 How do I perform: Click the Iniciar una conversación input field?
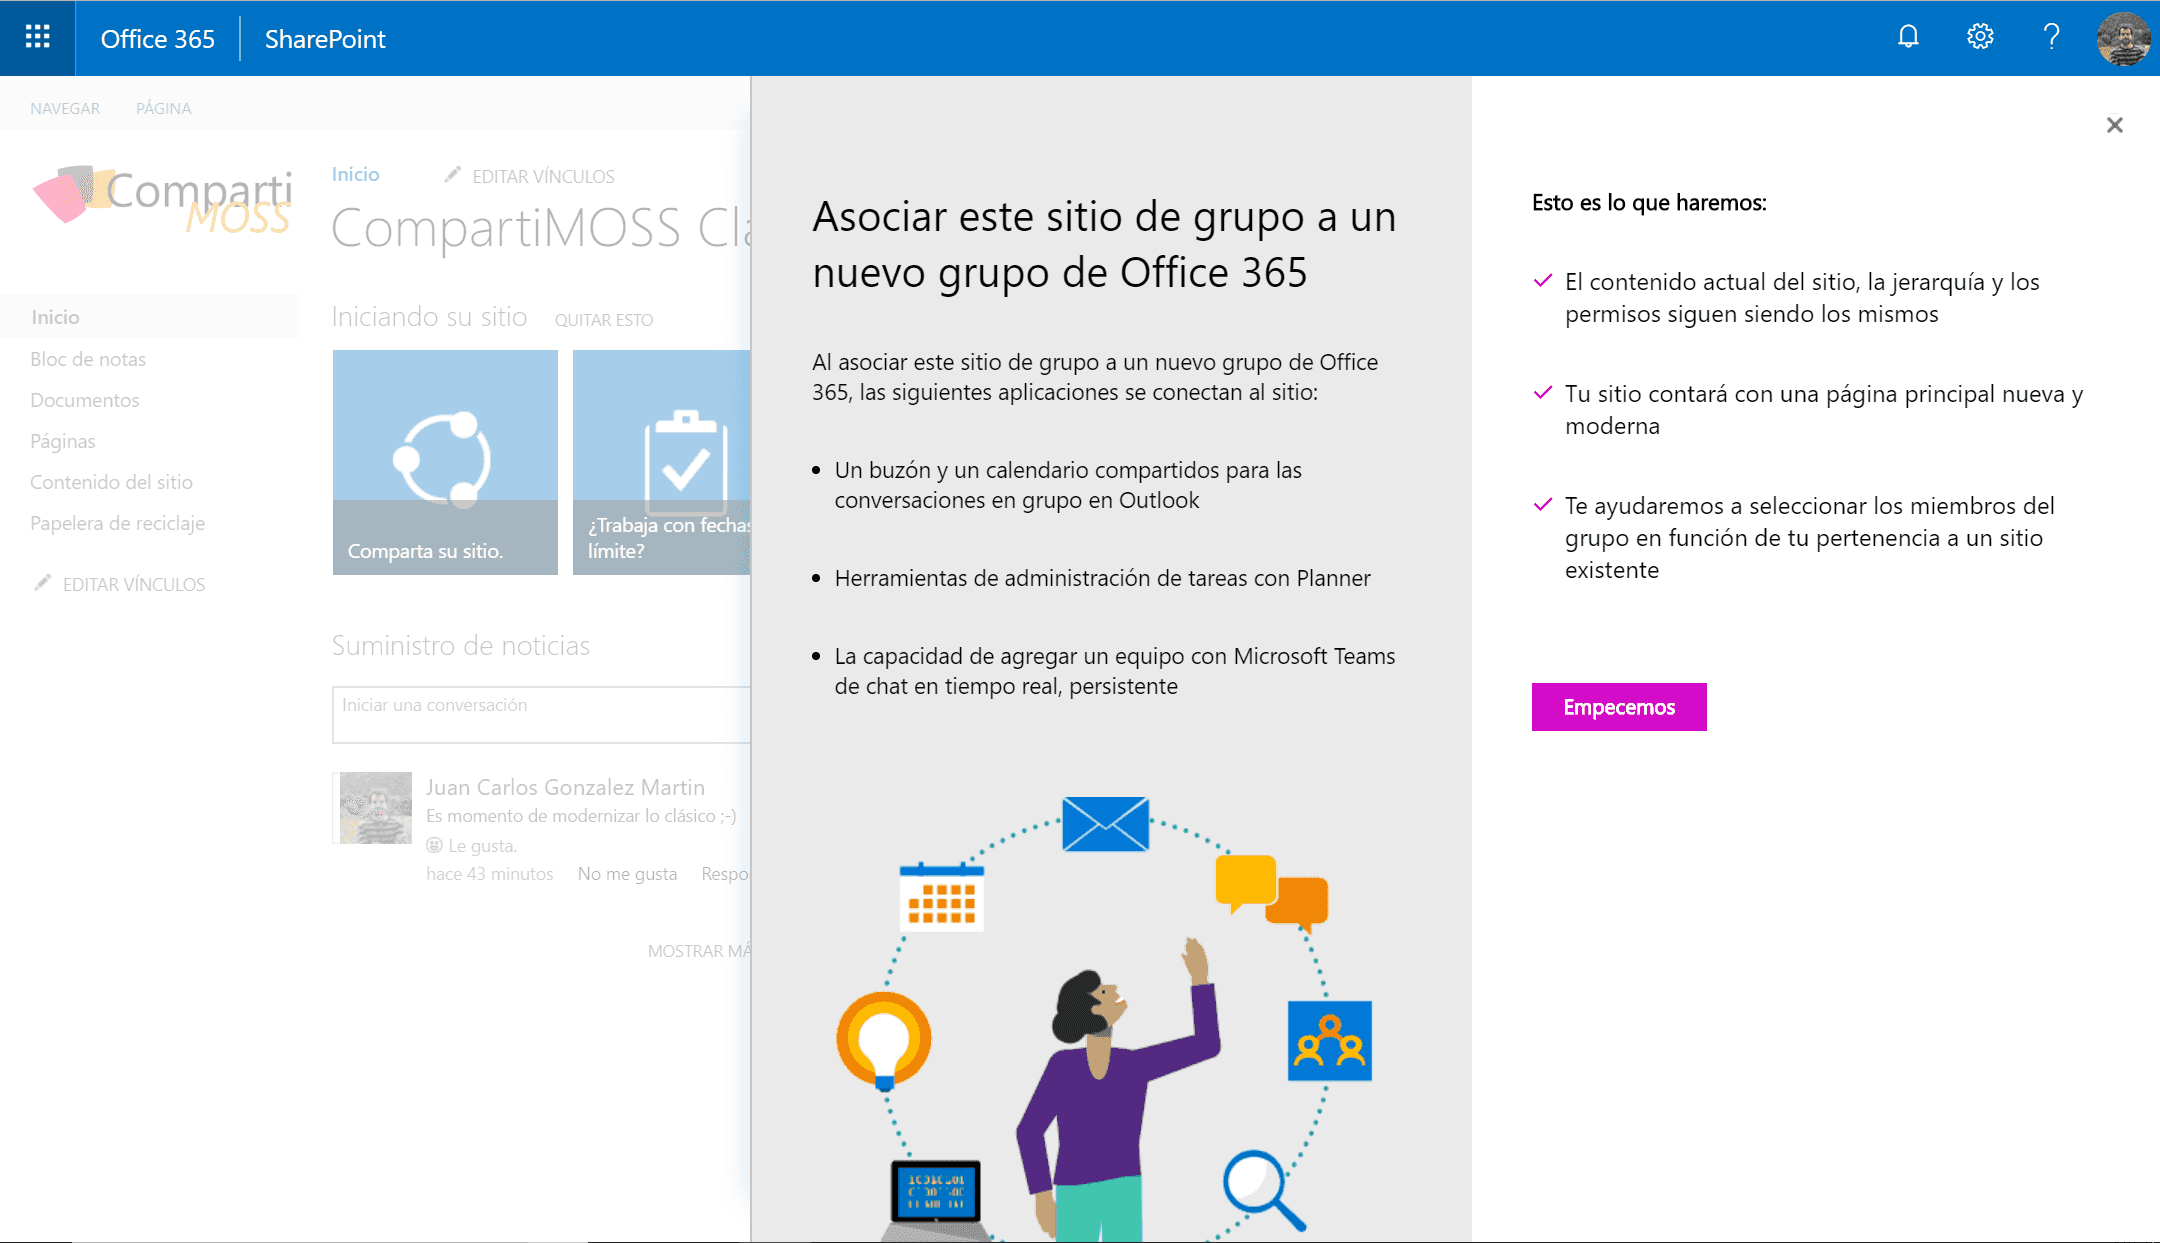541,714
